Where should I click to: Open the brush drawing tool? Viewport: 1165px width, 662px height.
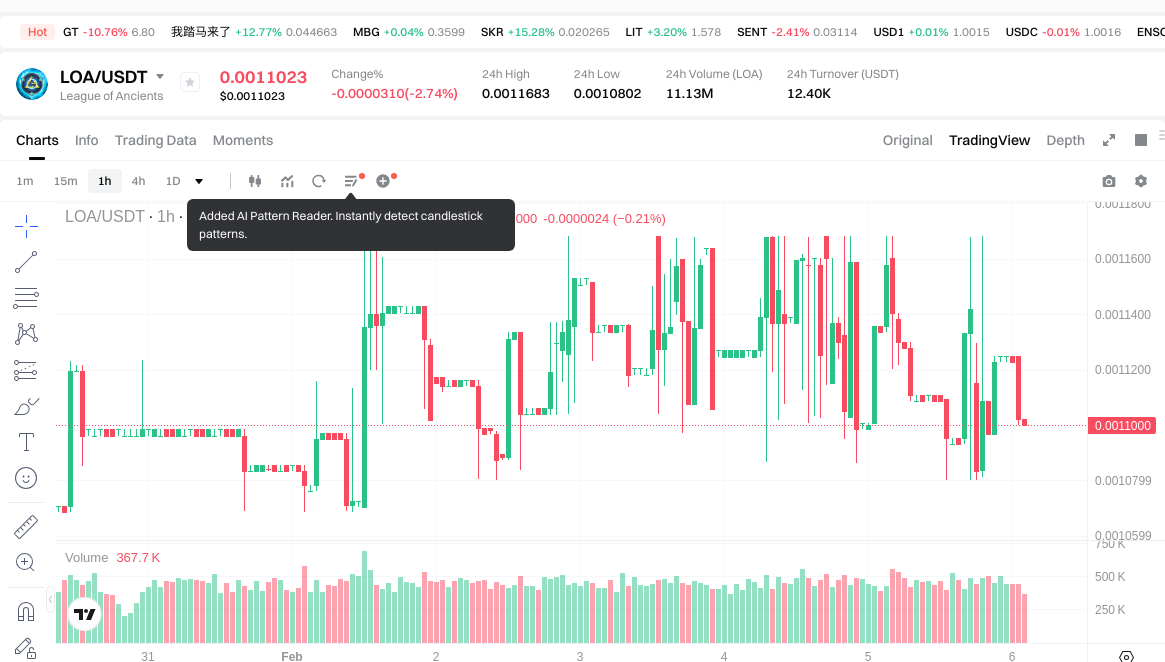point(26,406)
